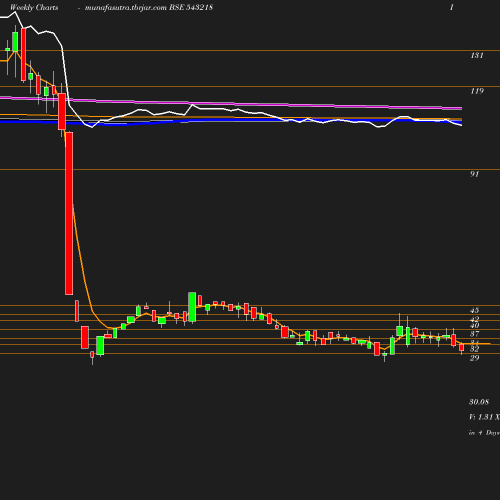The image size is (500, 500).
Task: Click the last red candlestick on the right
Action: tap(462, 348)
